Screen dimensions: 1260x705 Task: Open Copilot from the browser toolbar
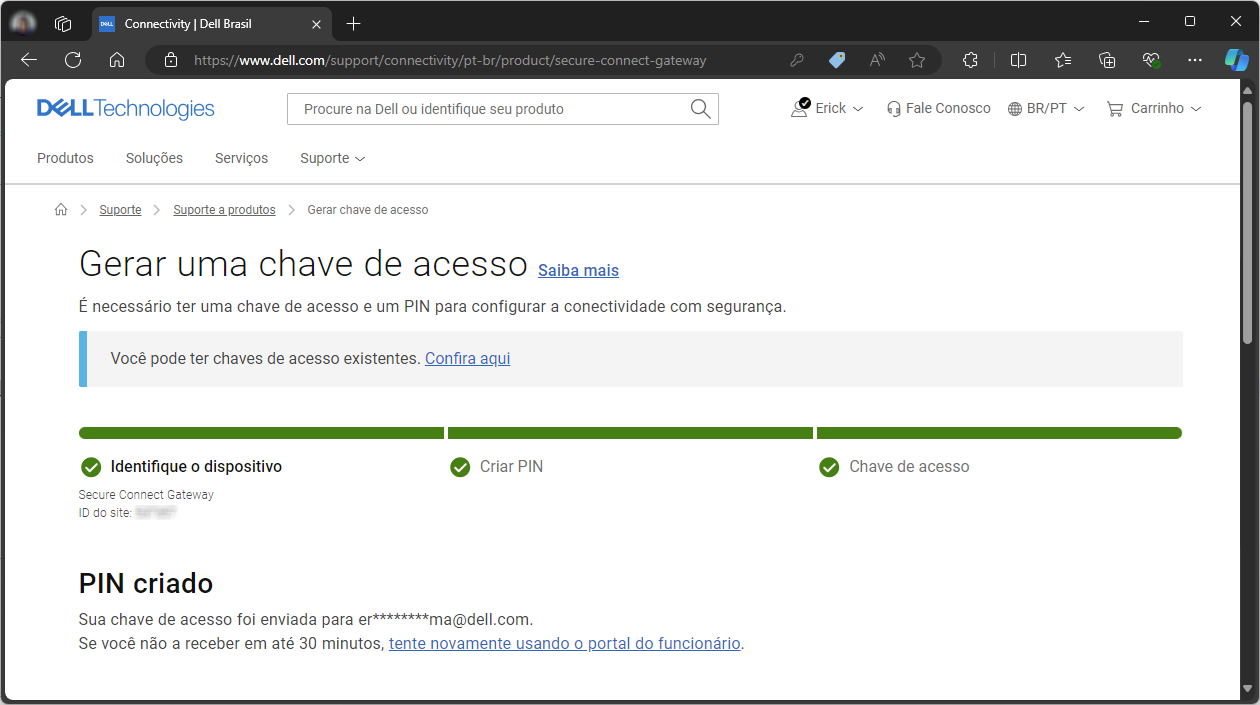[x=1236, y=60]
